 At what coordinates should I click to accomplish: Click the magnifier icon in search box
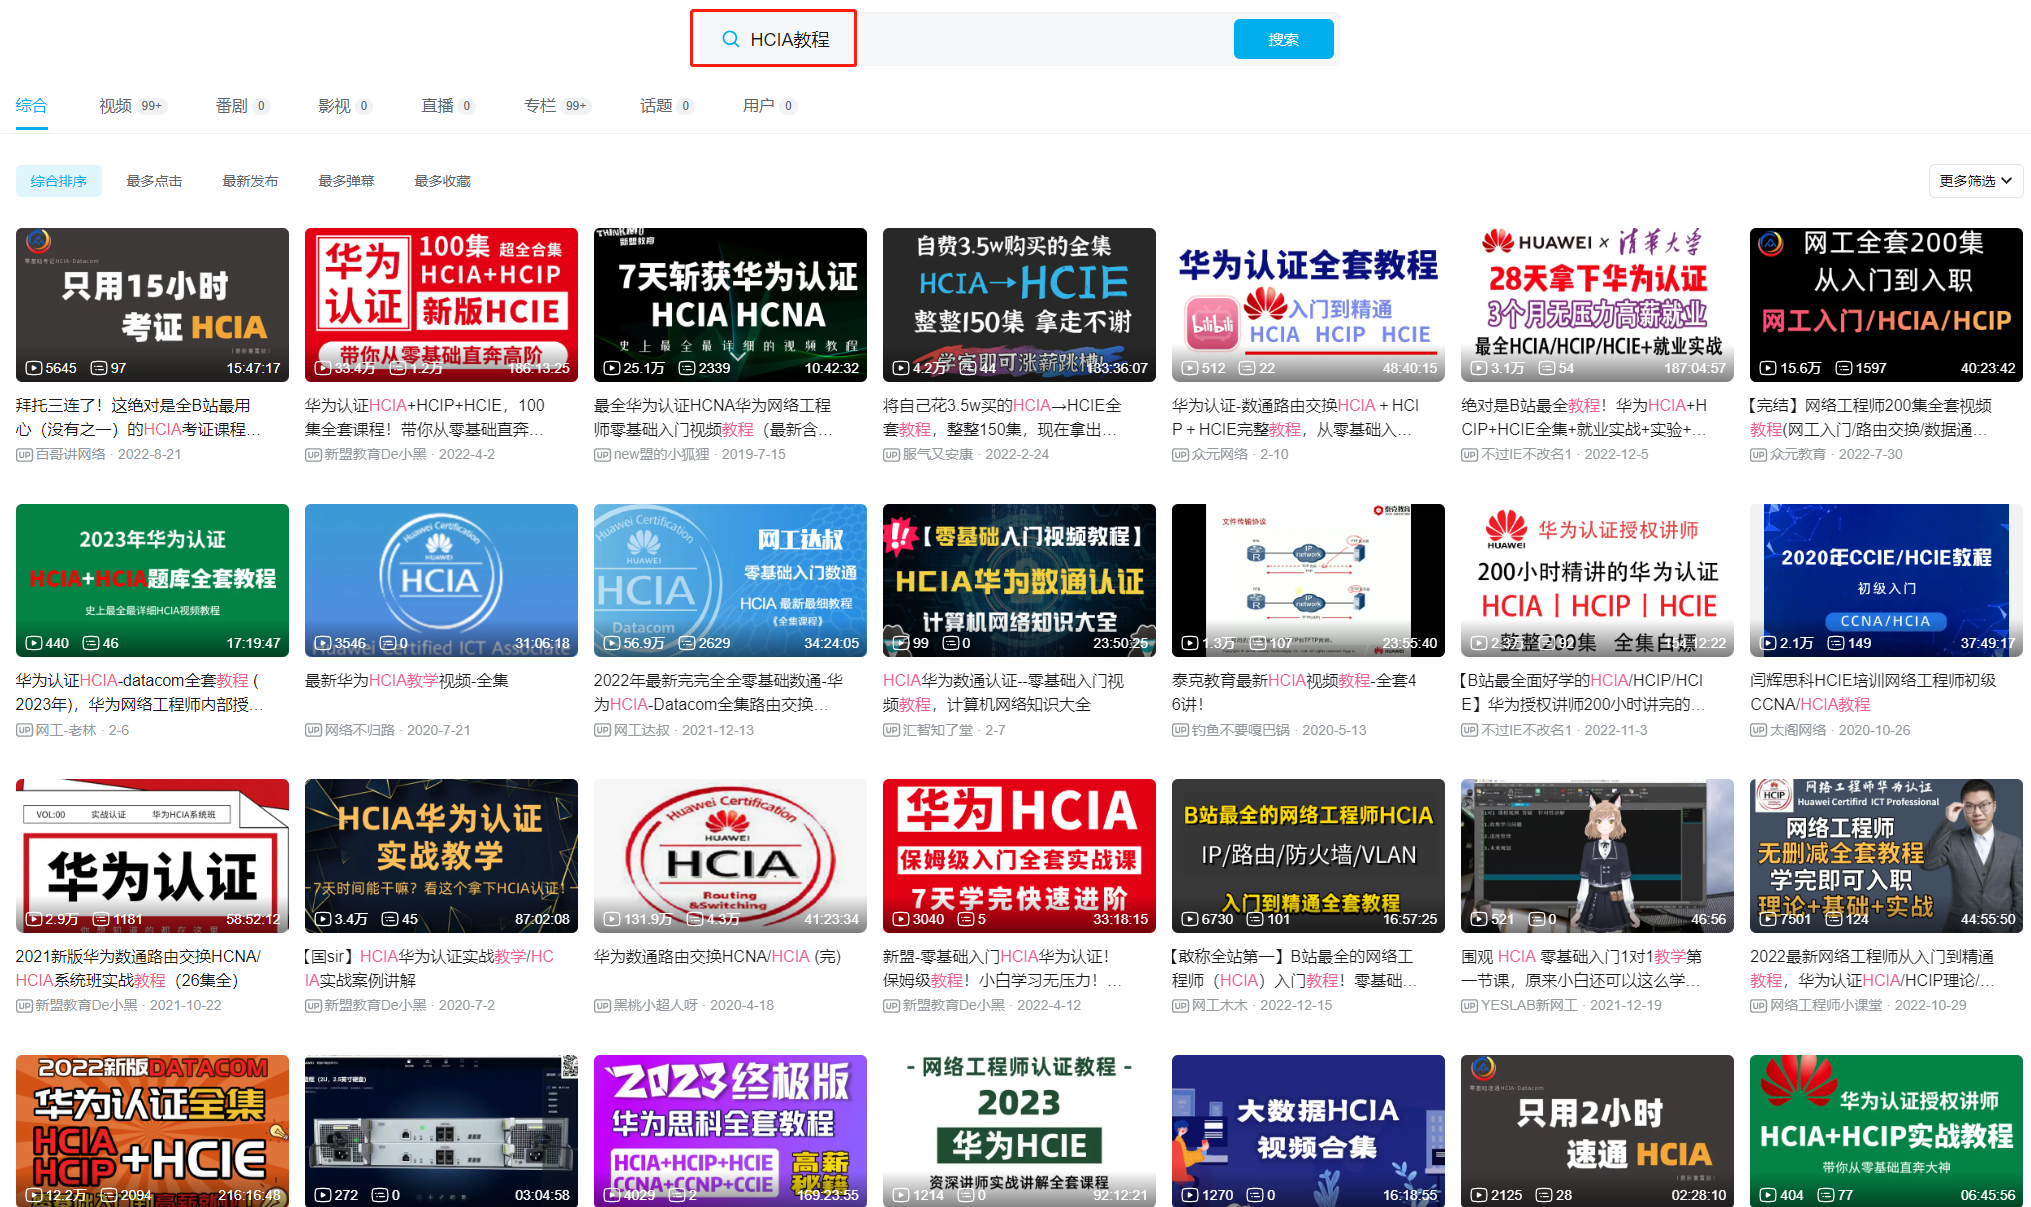[731, 39]
